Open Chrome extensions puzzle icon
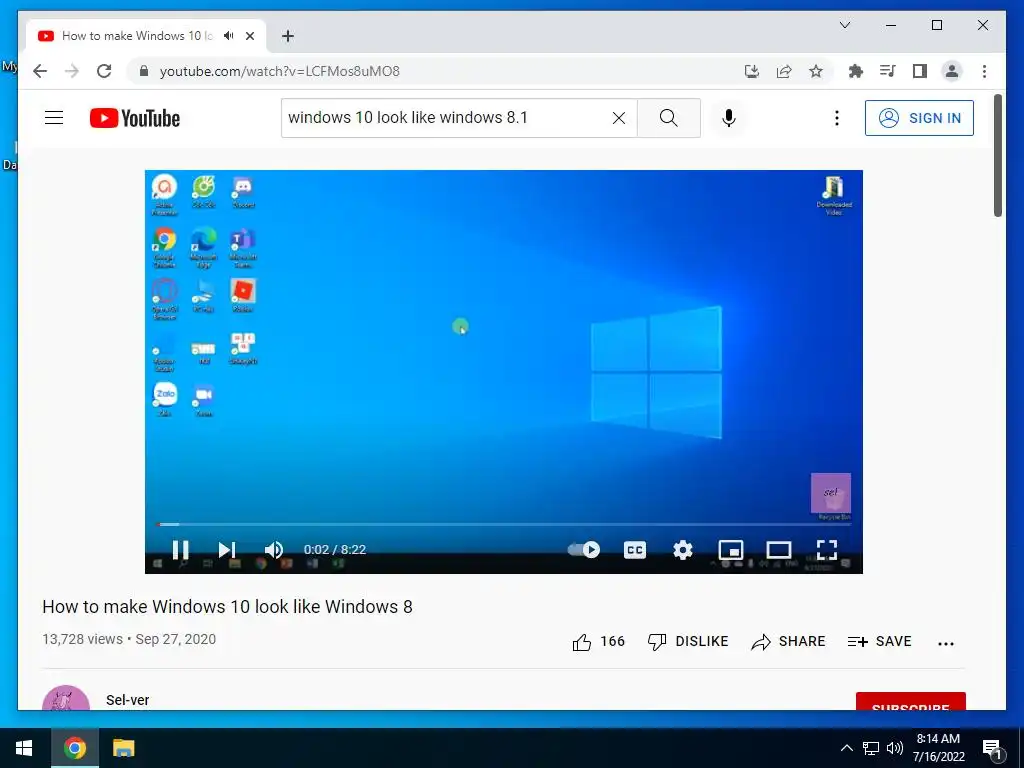The width and height of the screenshot is (1024, 768). coord(856,71)
